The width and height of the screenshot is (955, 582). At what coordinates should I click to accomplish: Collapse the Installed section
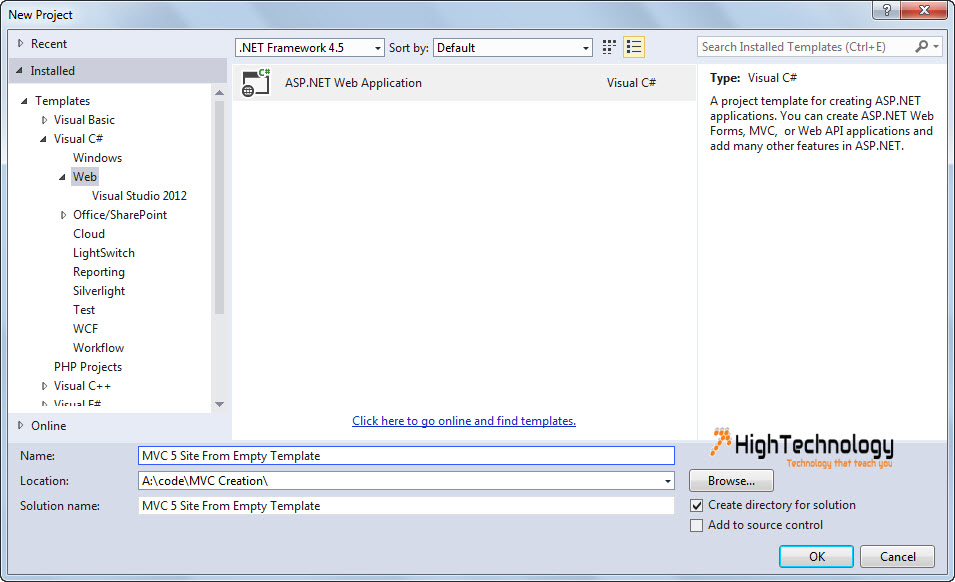tap(20, 71)
